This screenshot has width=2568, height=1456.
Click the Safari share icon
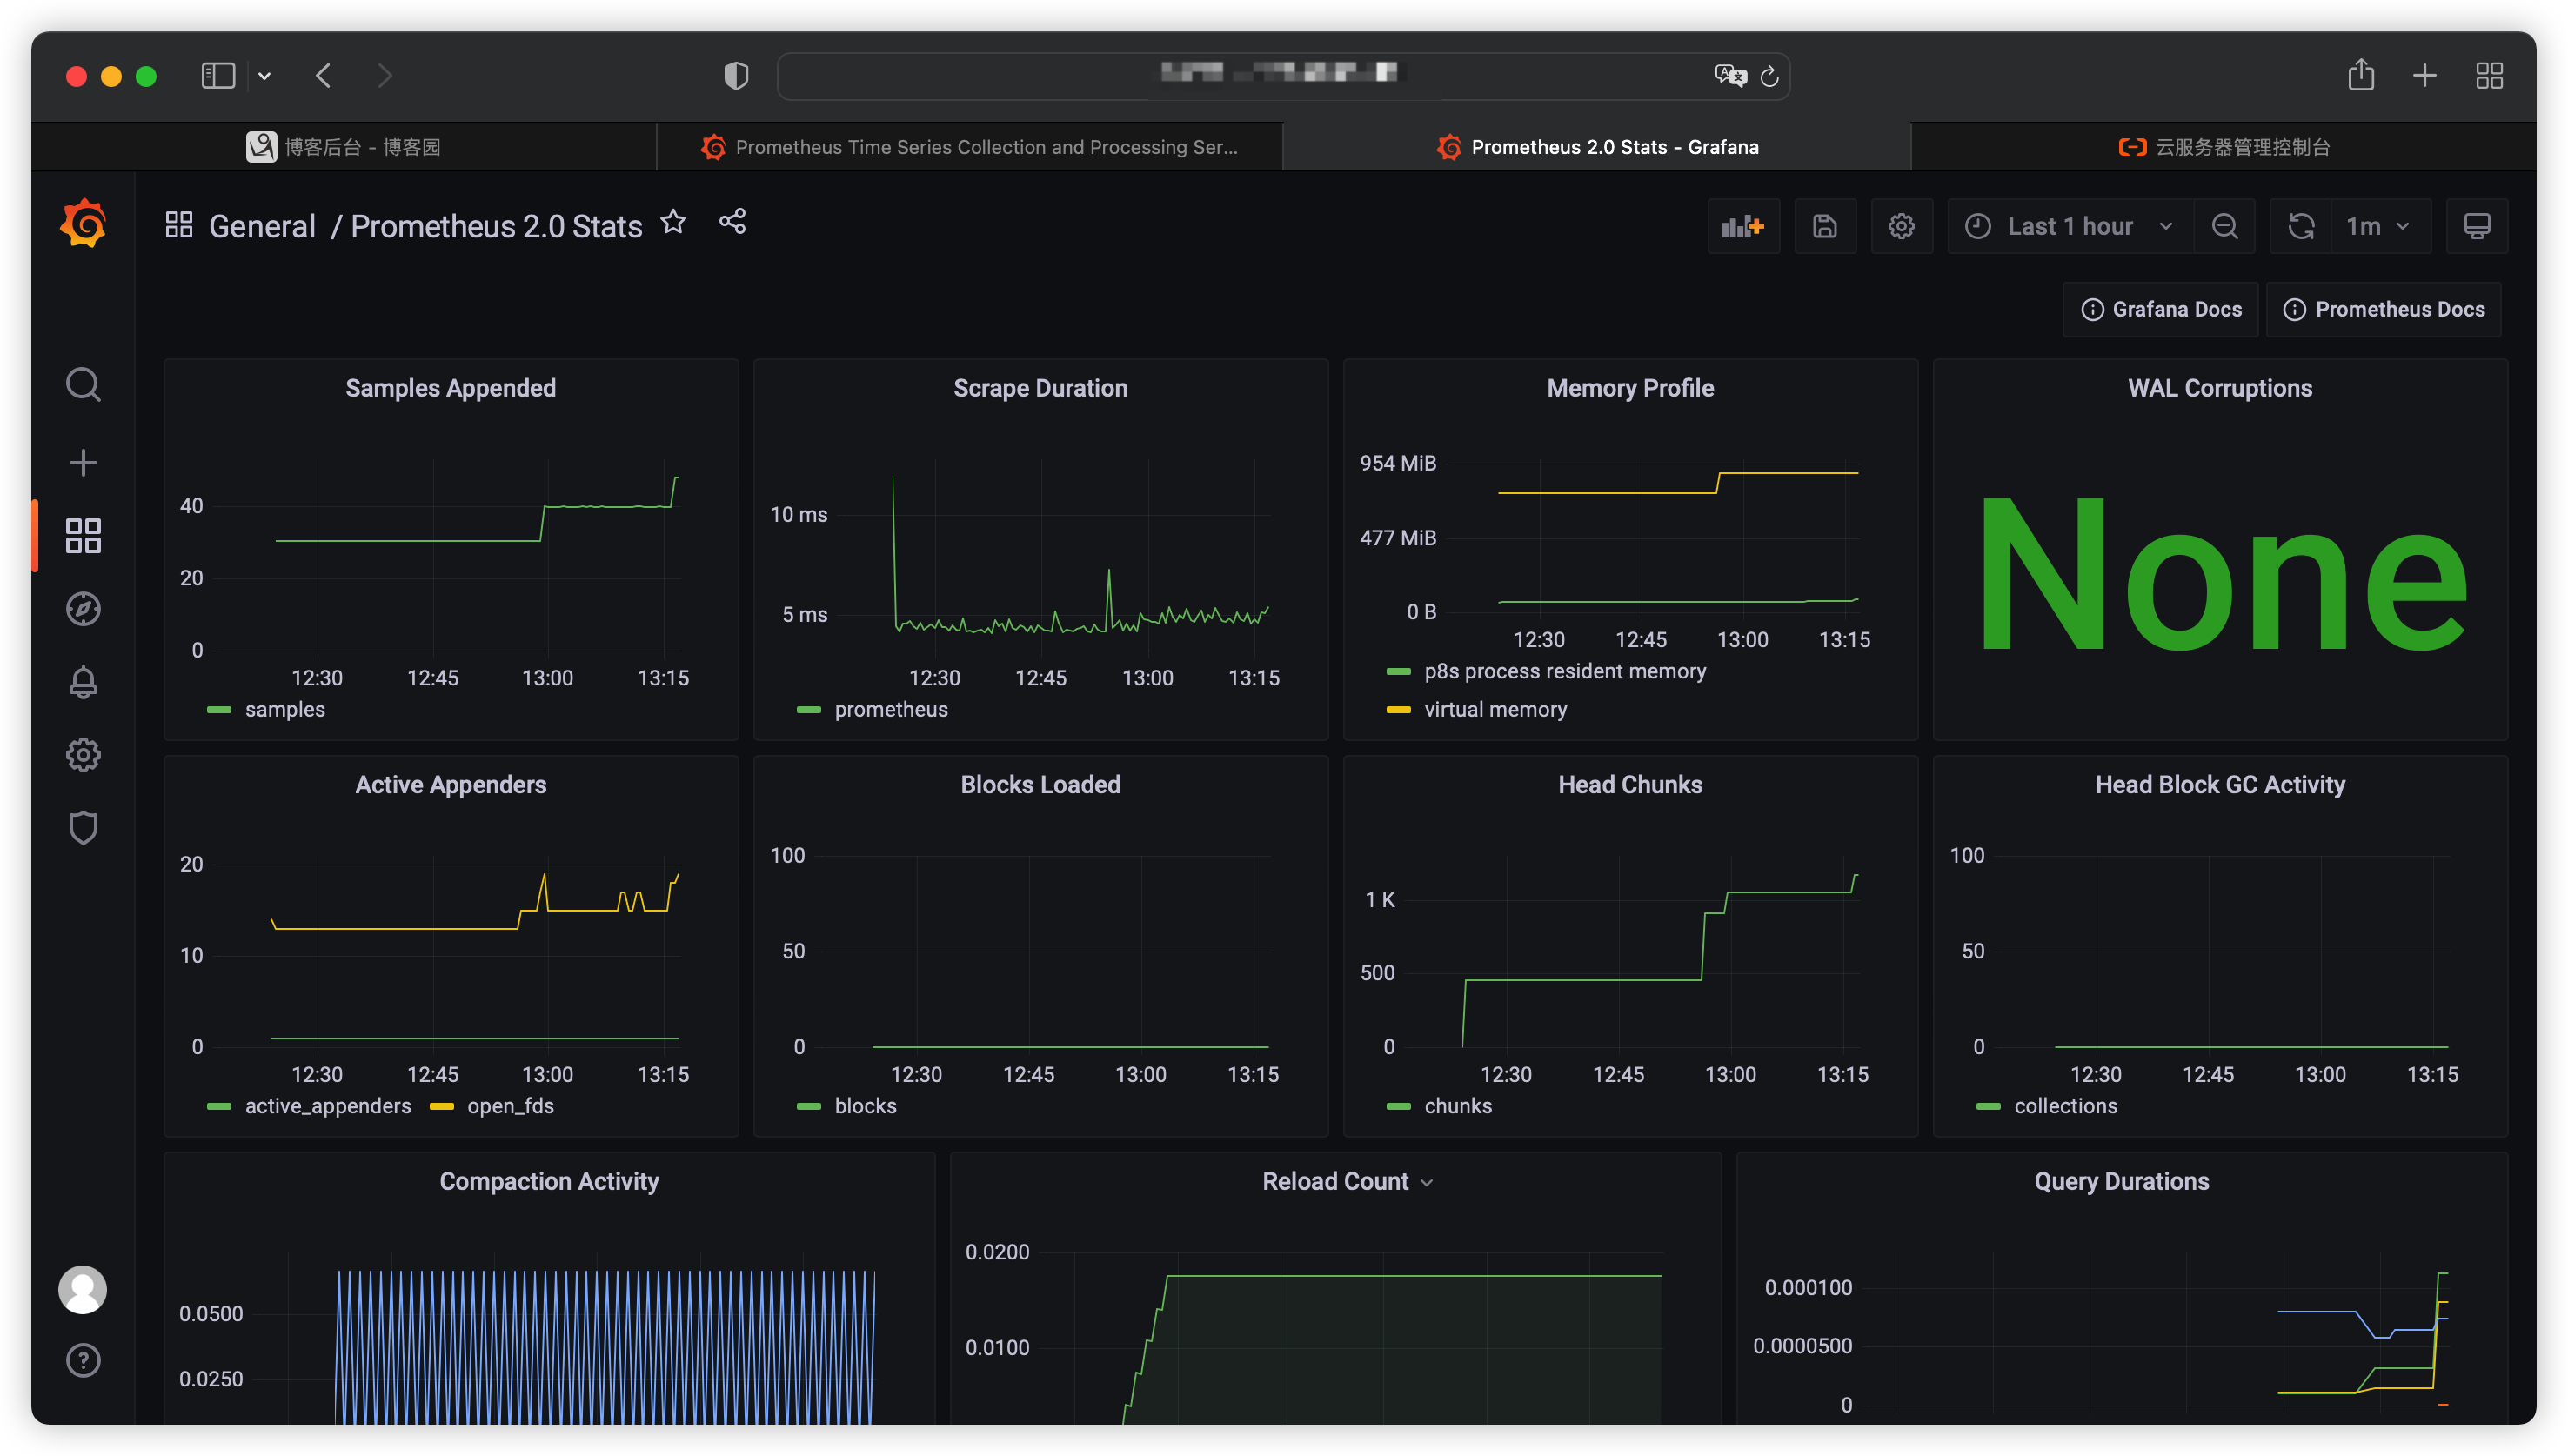(x=2361, y=75)
